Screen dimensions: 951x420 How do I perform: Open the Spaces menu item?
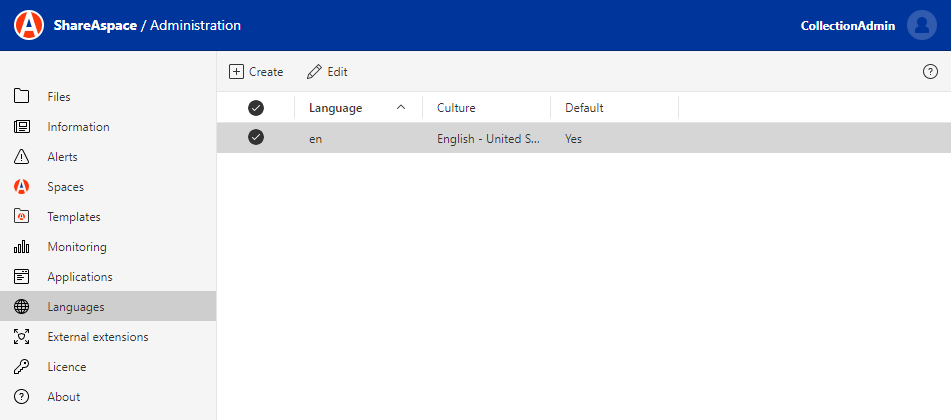(x=66, y=187)
